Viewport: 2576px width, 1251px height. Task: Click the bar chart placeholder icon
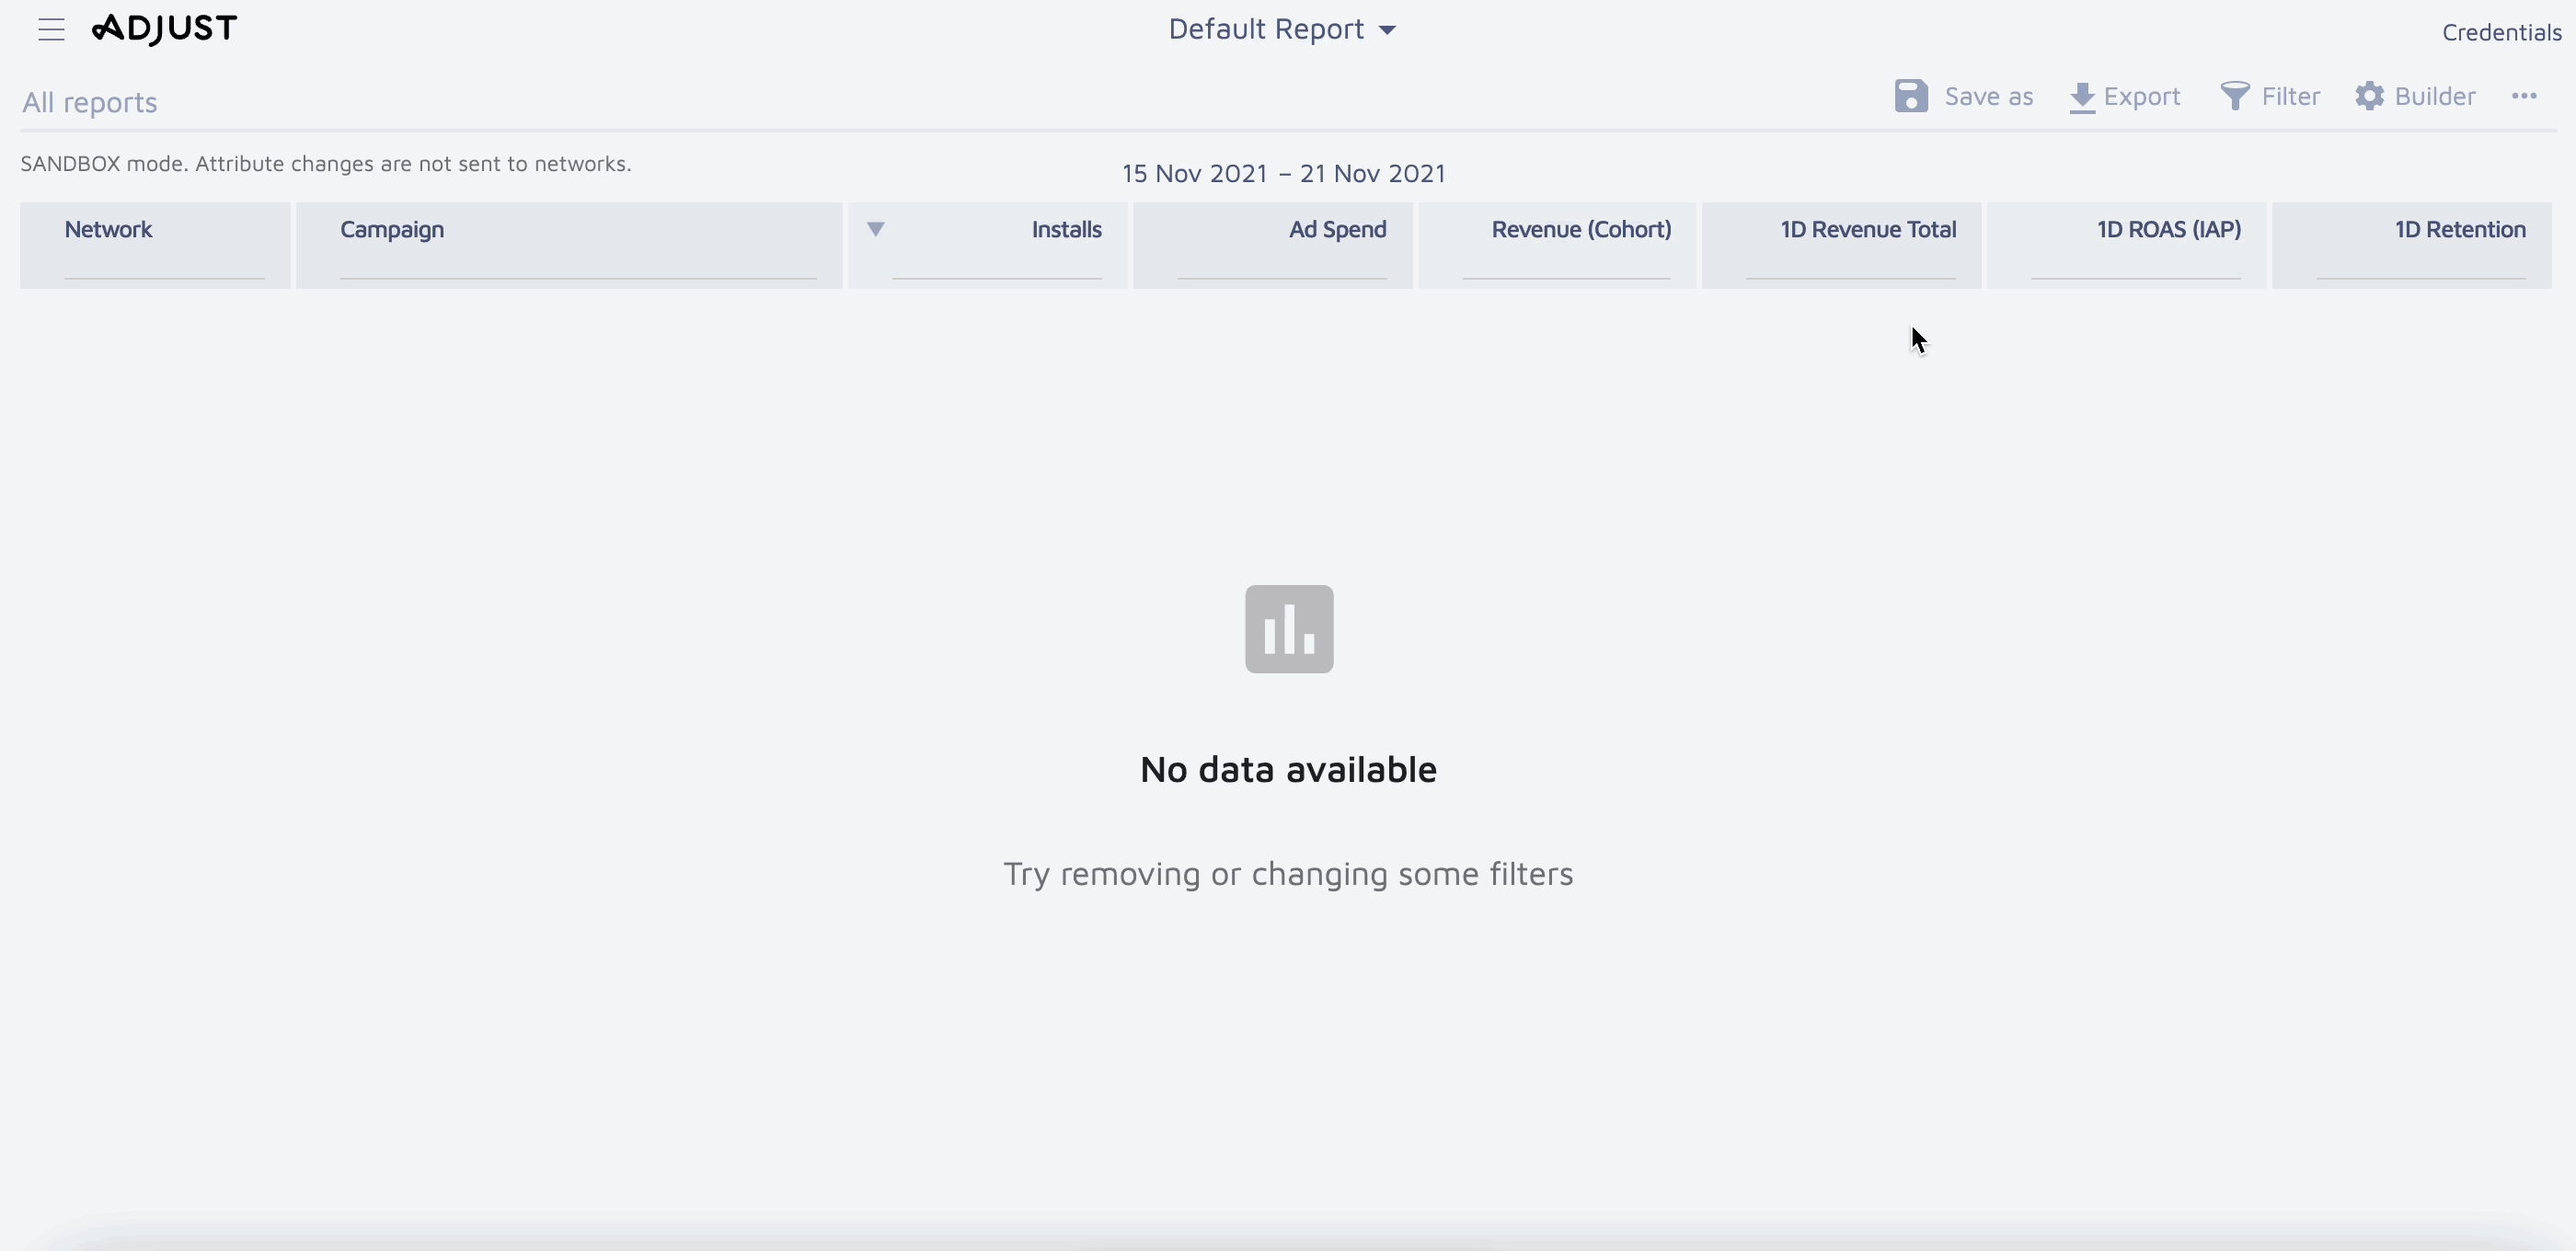click(1288, 628)
